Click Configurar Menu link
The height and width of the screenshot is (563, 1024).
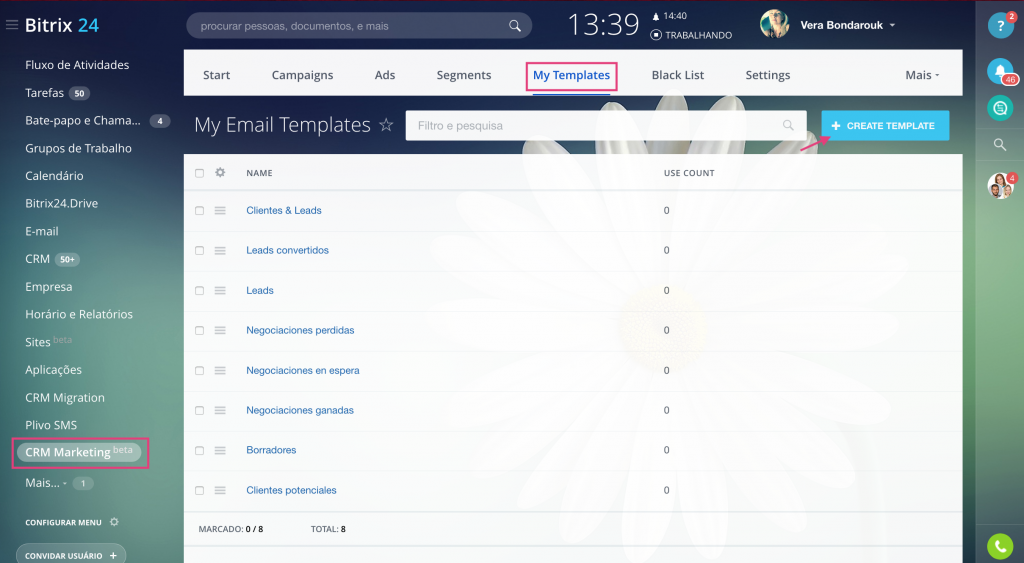tap(63, 523)
